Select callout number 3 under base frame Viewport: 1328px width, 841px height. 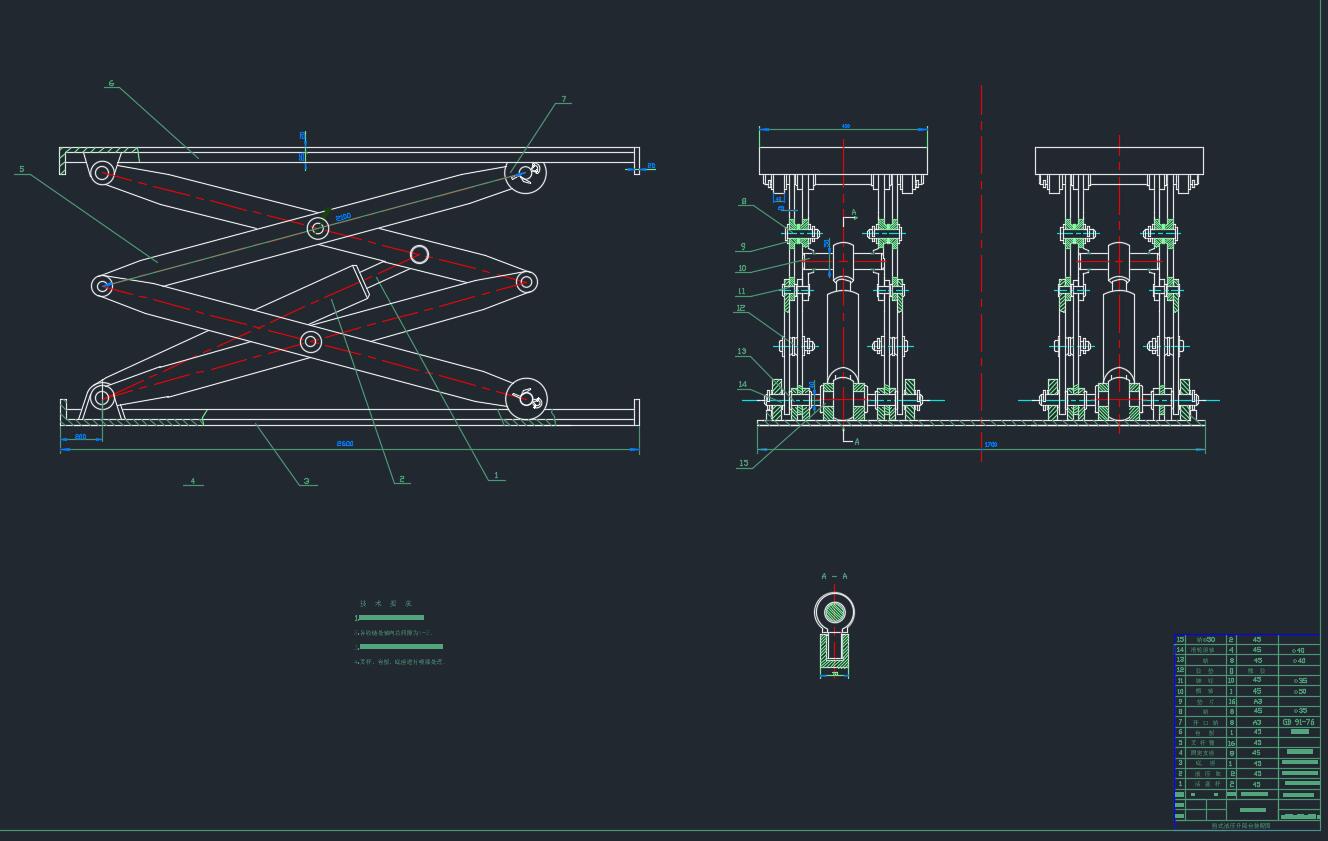307,481
